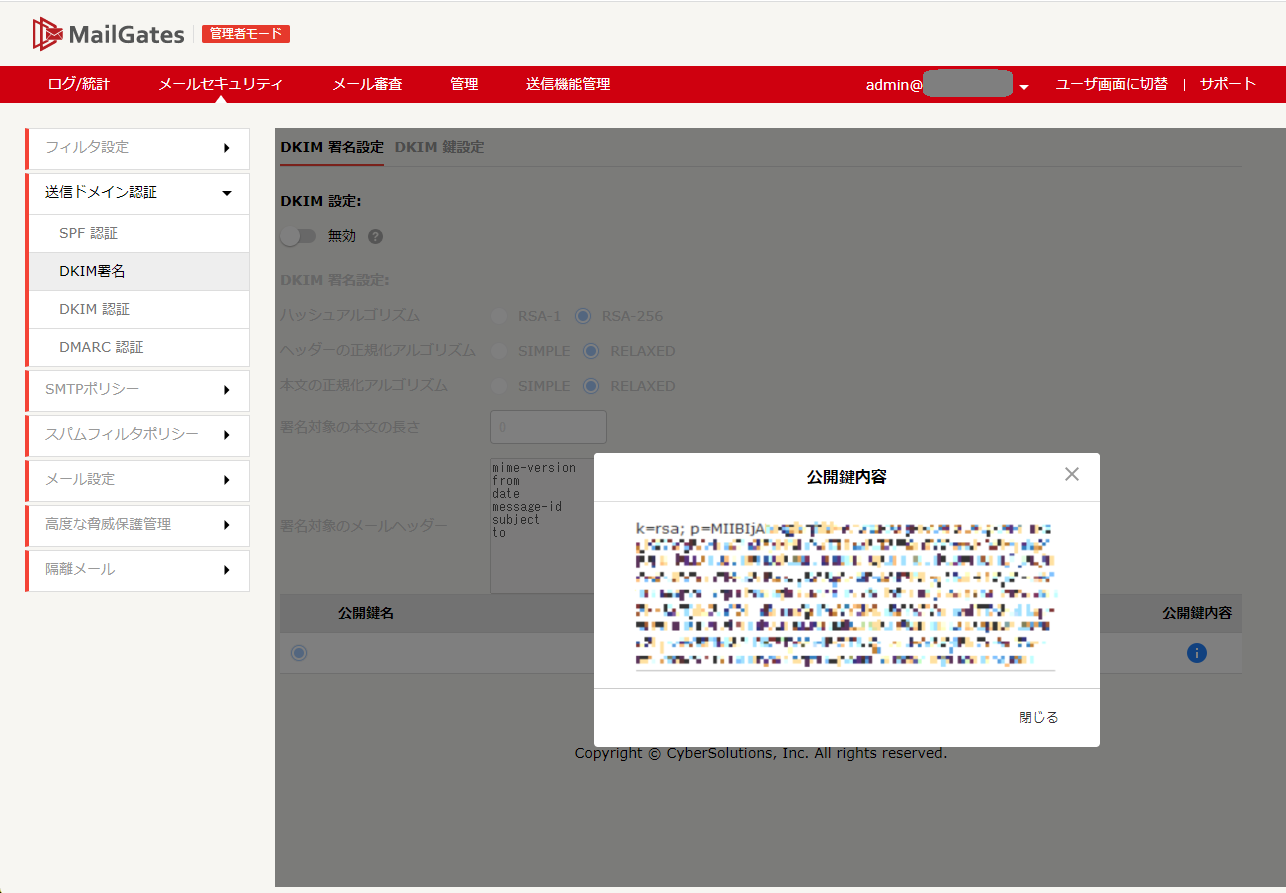1286x893 pixels.
Task: Expand the スパムフィルタポリシー section
Action: click(137, 435)
